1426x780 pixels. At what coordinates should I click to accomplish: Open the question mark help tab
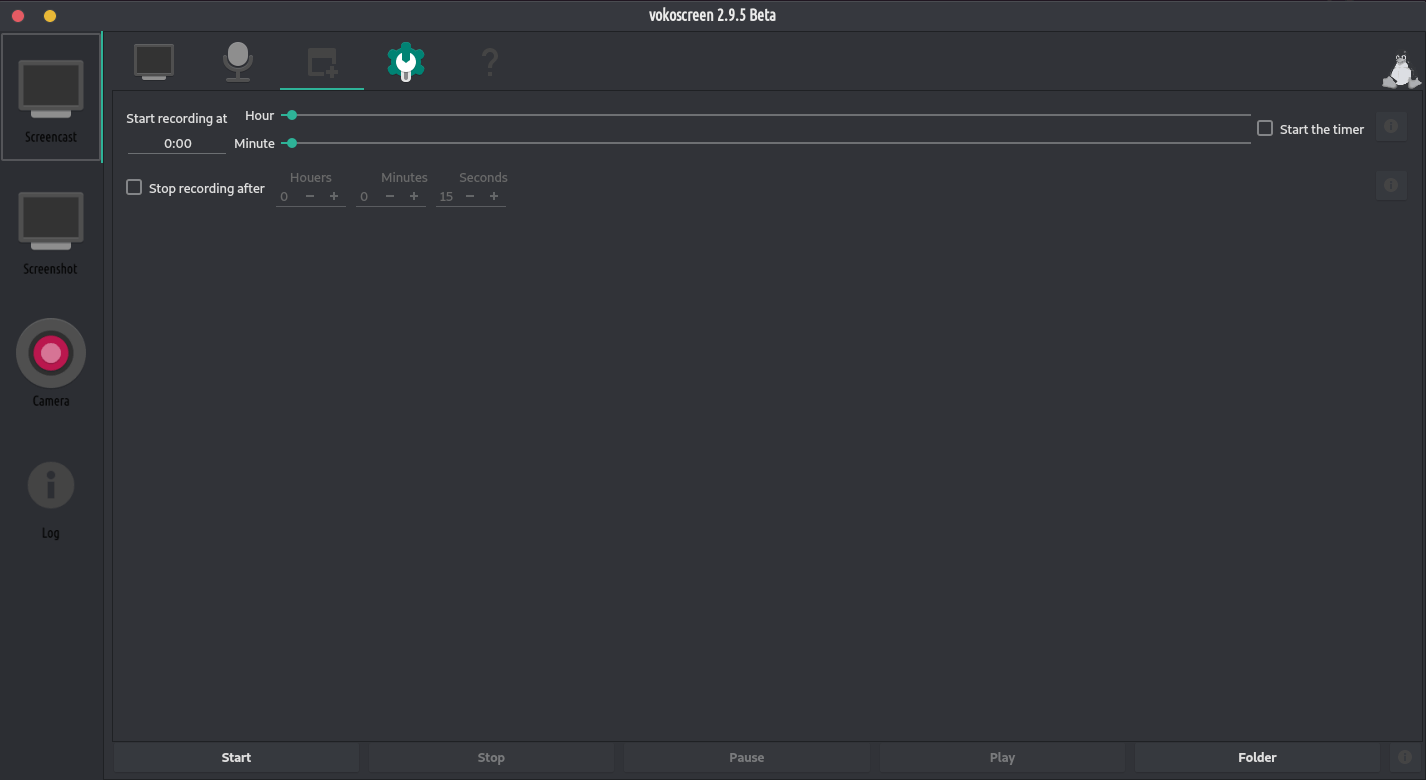[489, 63]
